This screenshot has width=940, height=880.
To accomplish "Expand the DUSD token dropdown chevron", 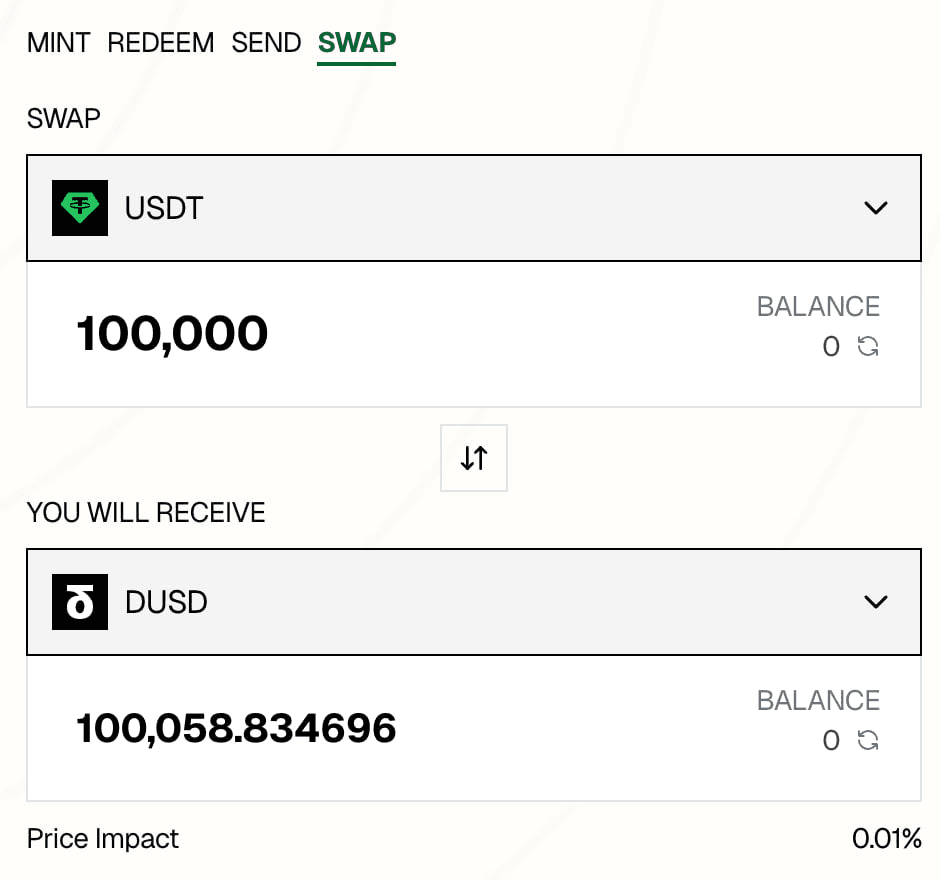I will (x=875, y=602).
